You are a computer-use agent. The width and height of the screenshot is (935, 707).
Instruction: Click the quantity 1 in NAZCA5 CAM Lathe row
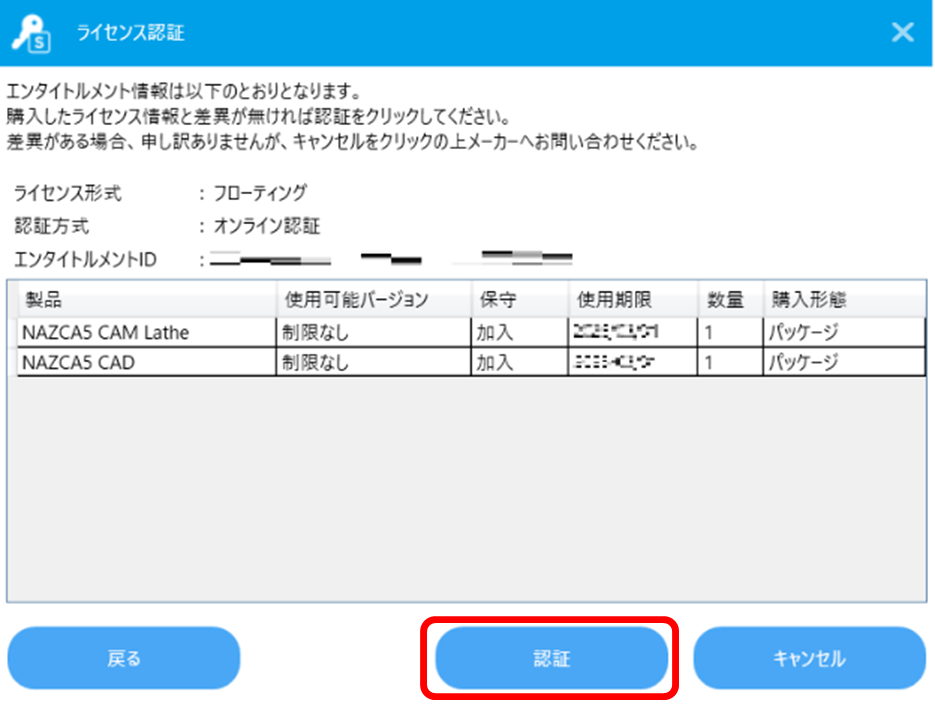point(708,333)
